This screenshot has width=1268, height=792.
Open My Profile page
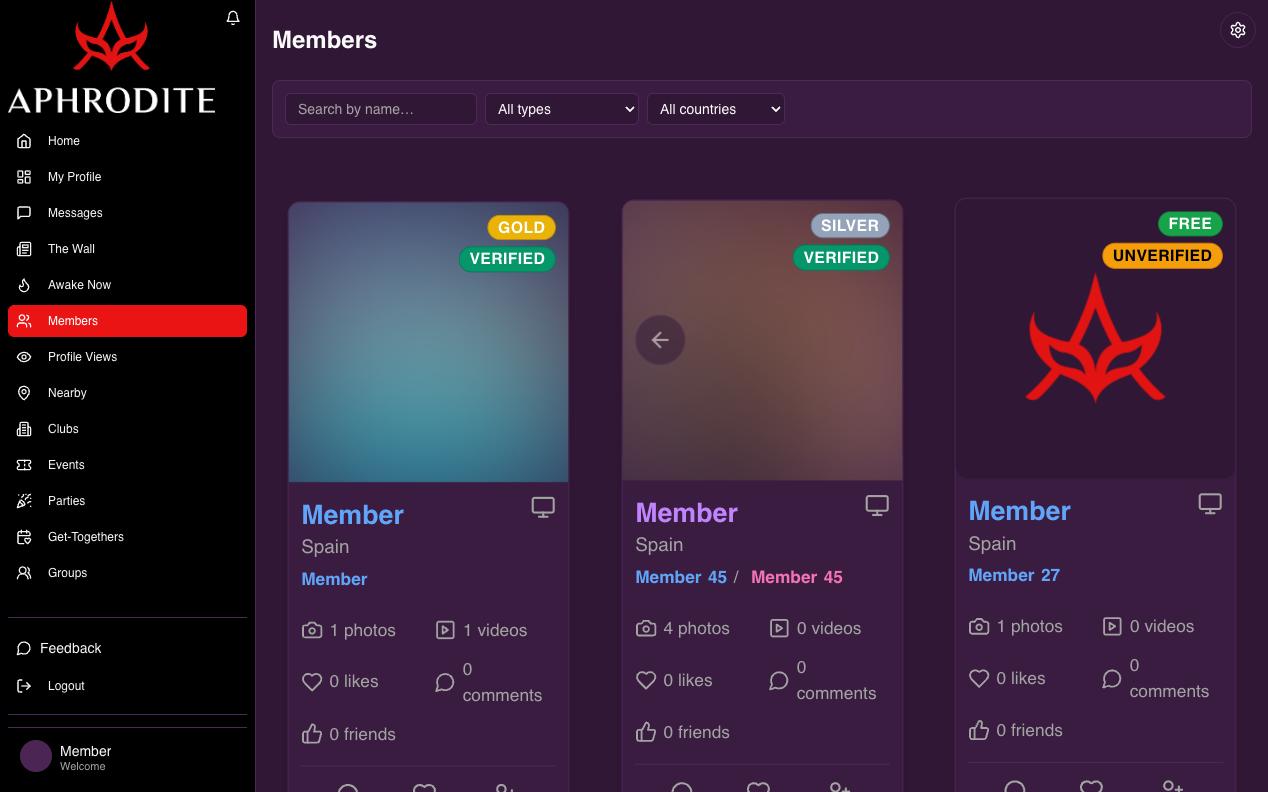tap(127, 177)
